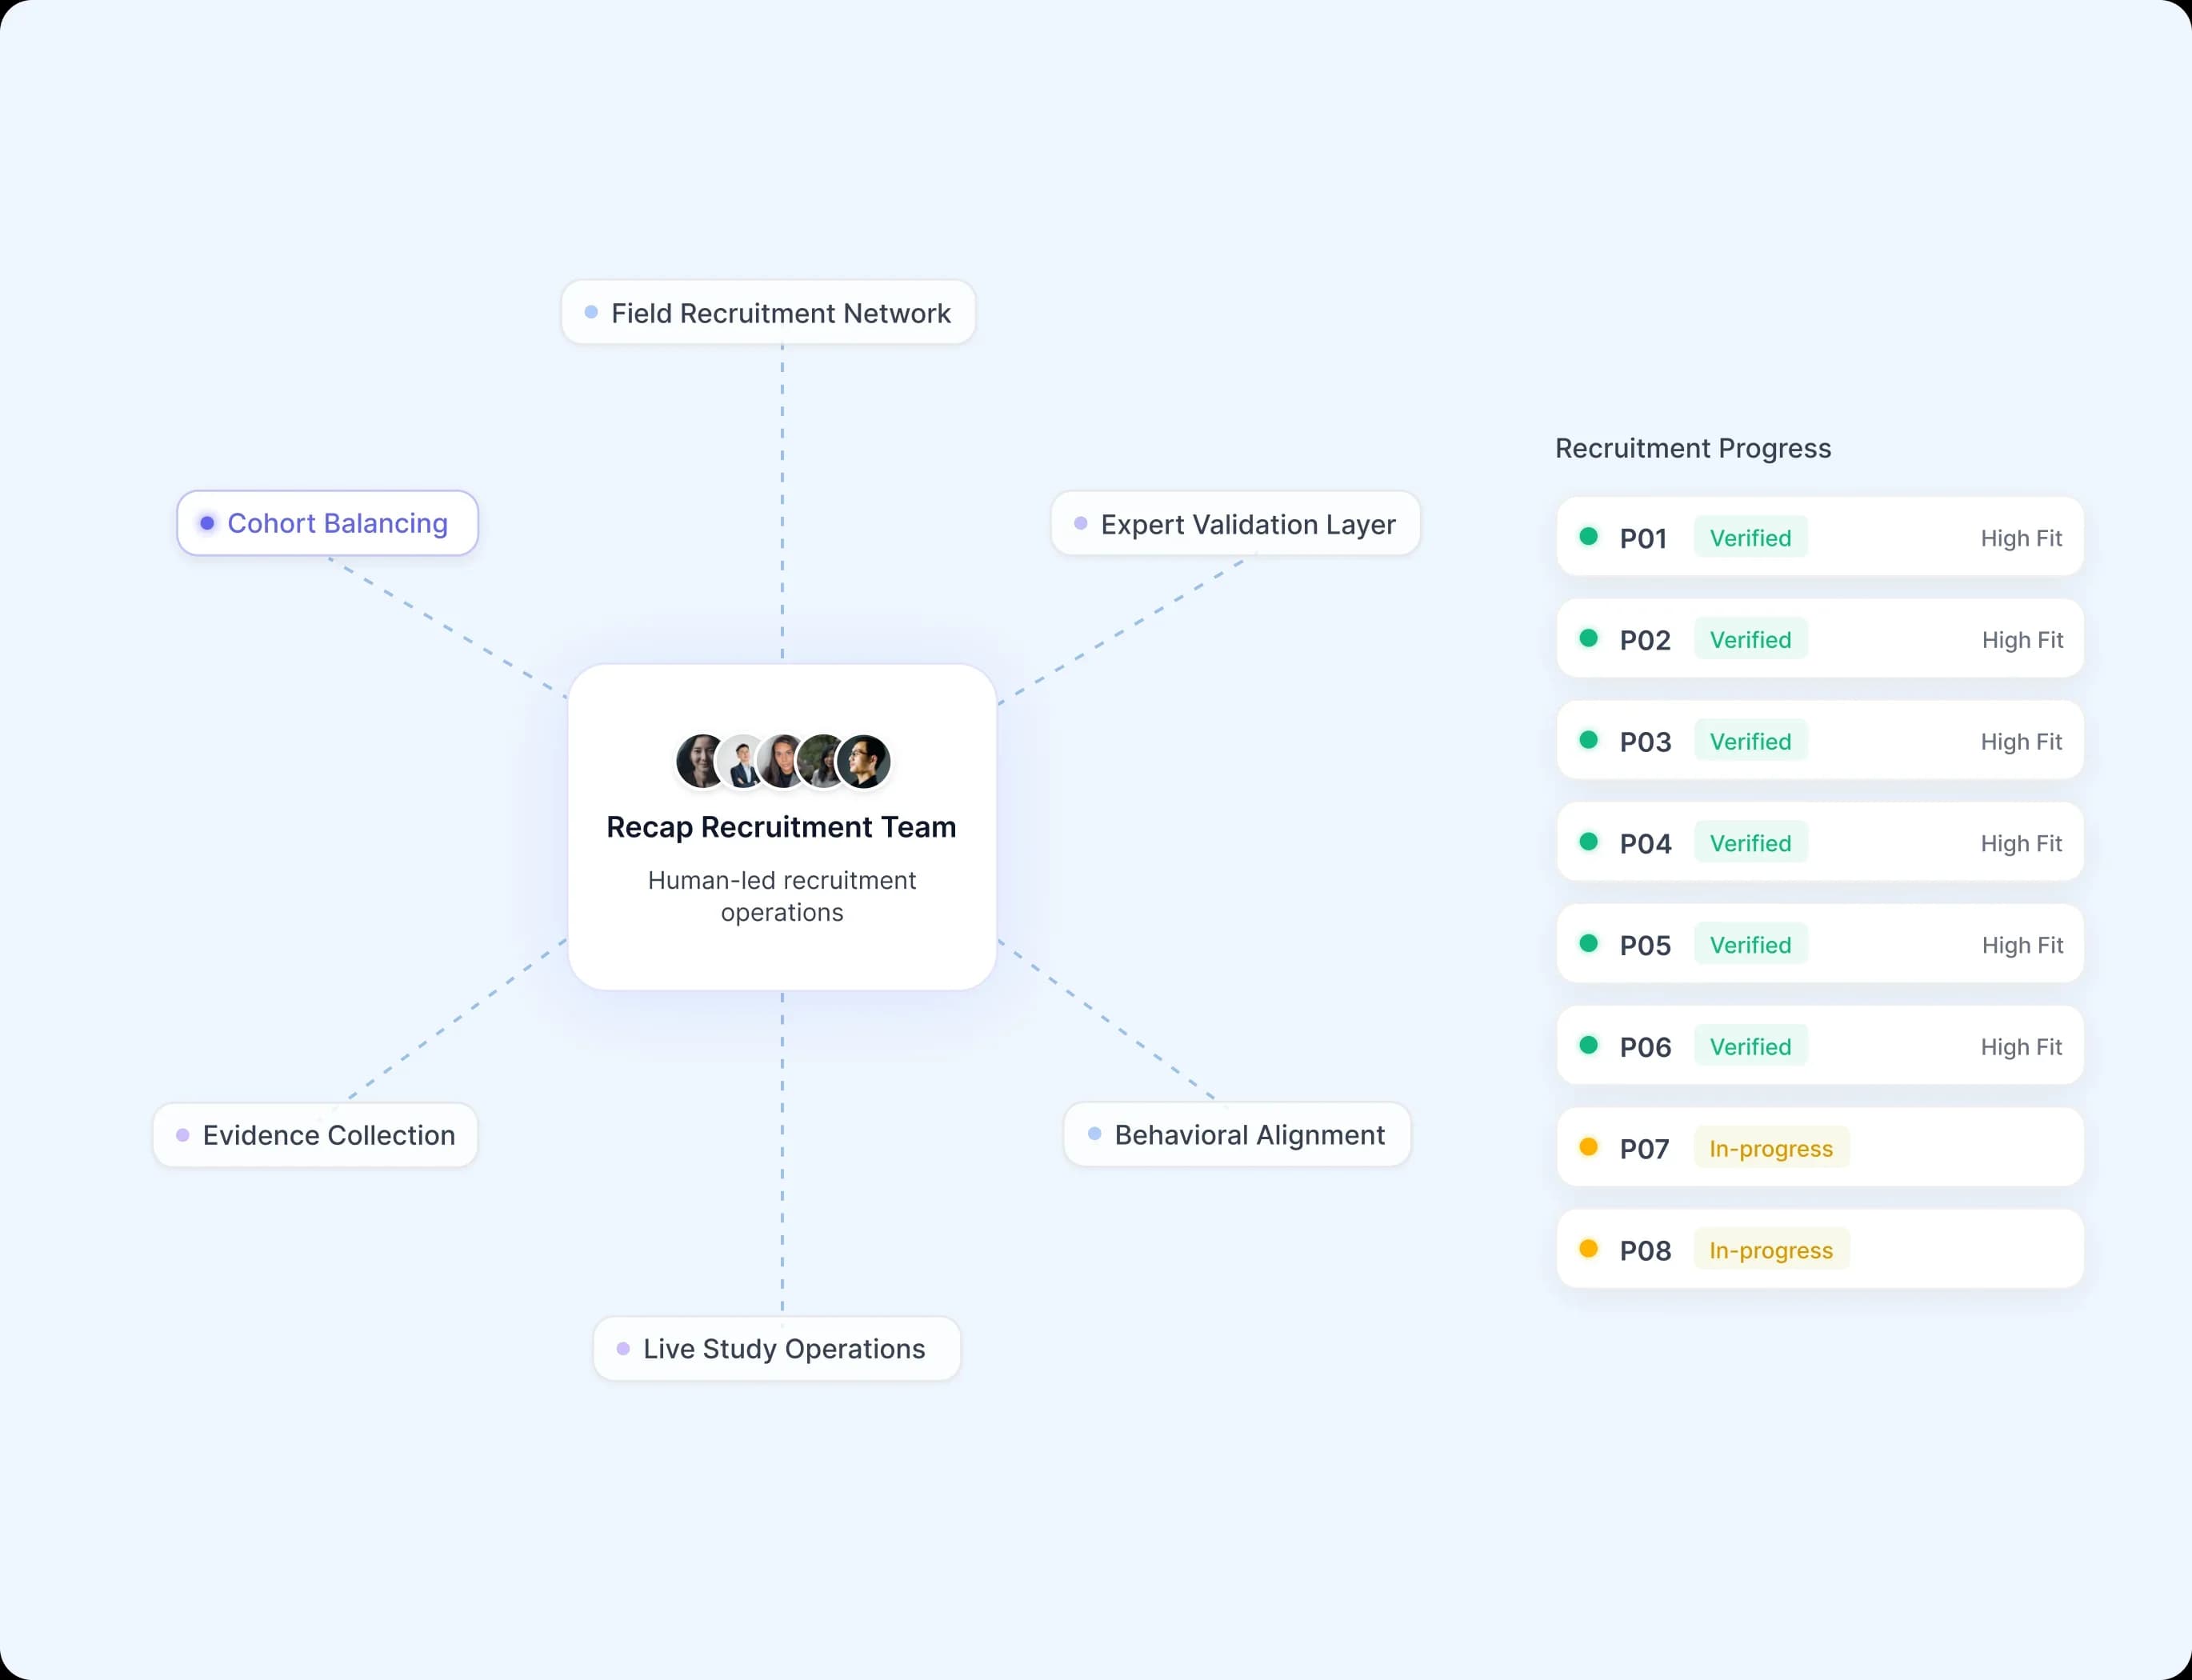Screen dimensions: 2192x1680
Task: Click the last avatar of man with glasses
Action: [x=864, y=761]
